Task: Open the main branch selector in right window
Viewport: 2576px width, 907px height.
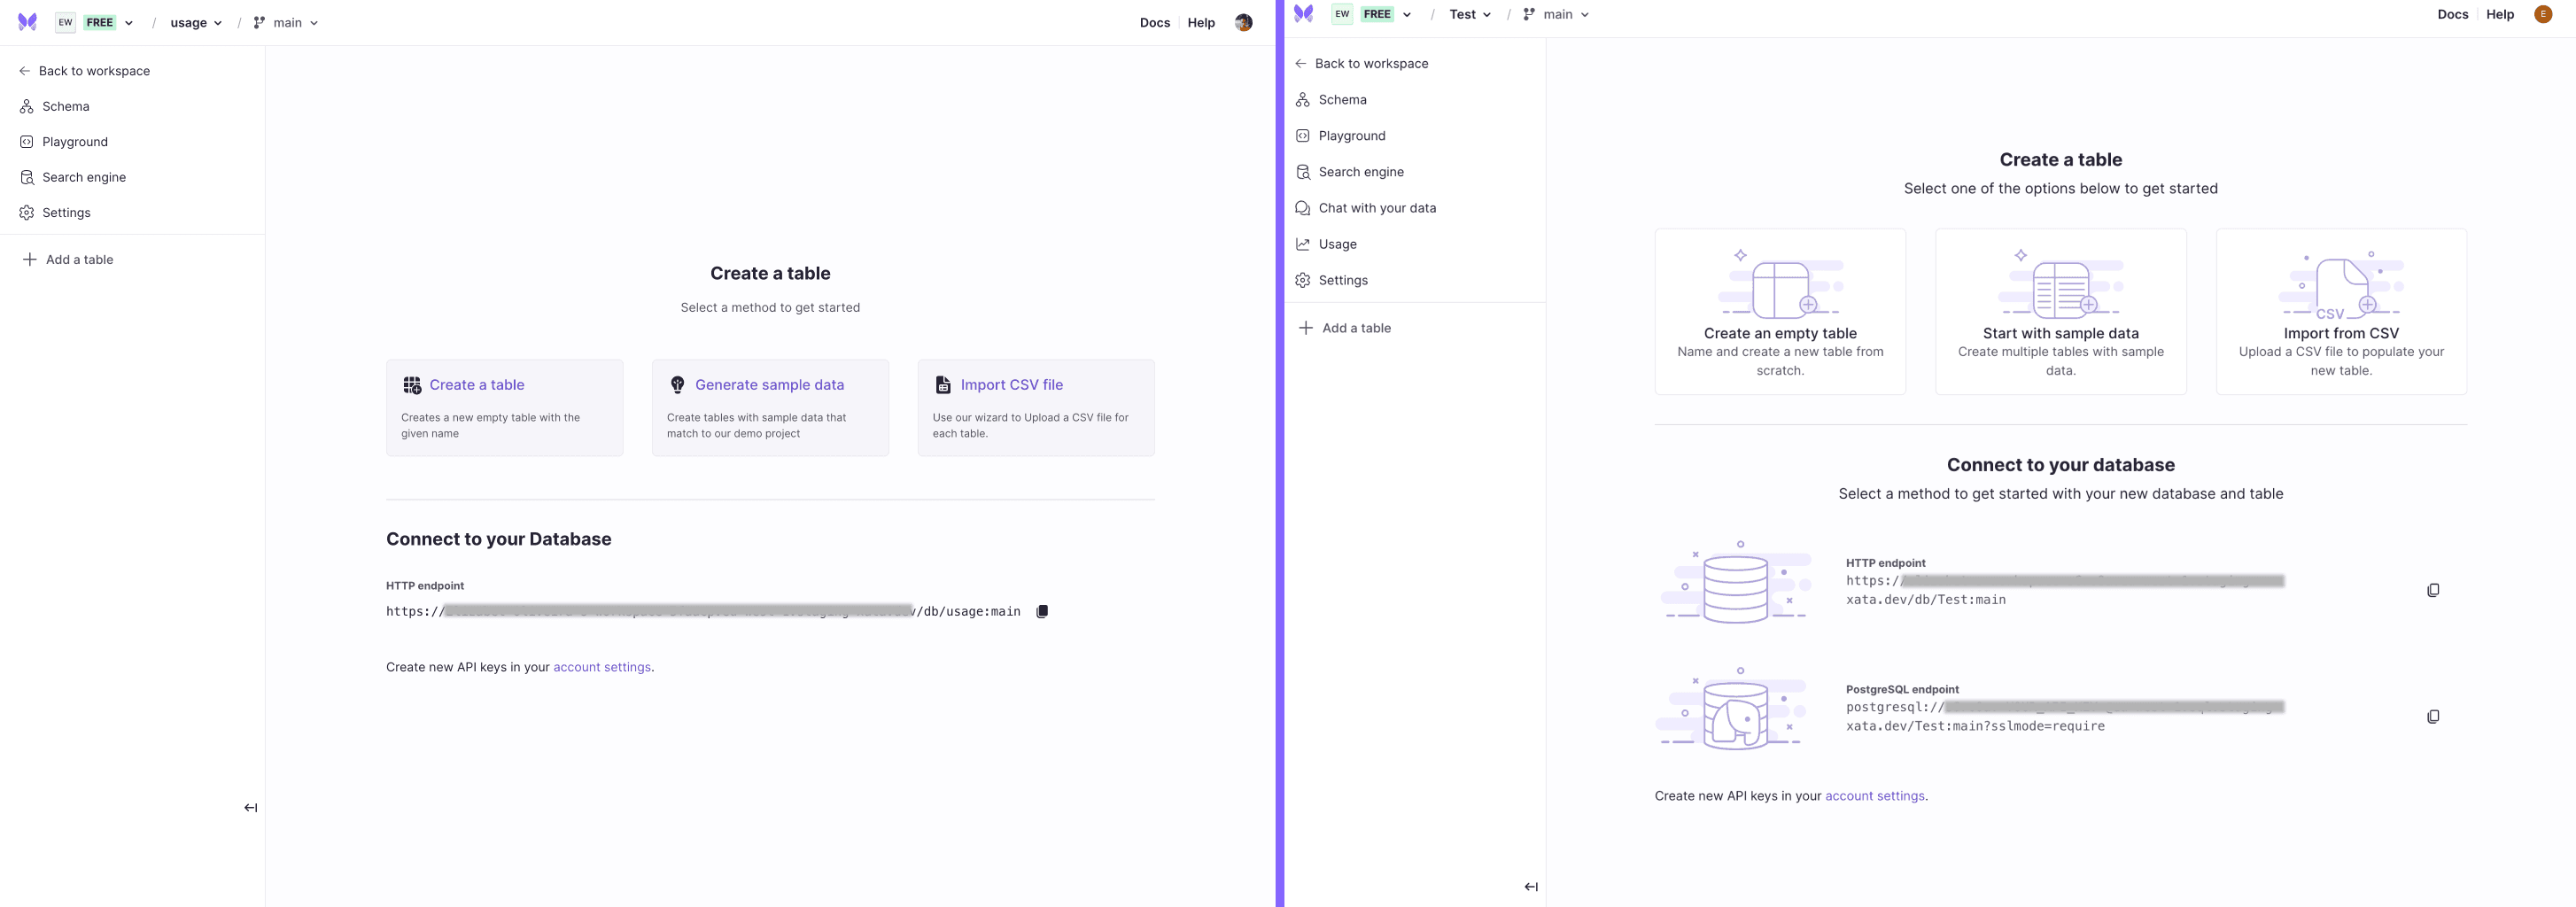Action: coord(1556,14)
